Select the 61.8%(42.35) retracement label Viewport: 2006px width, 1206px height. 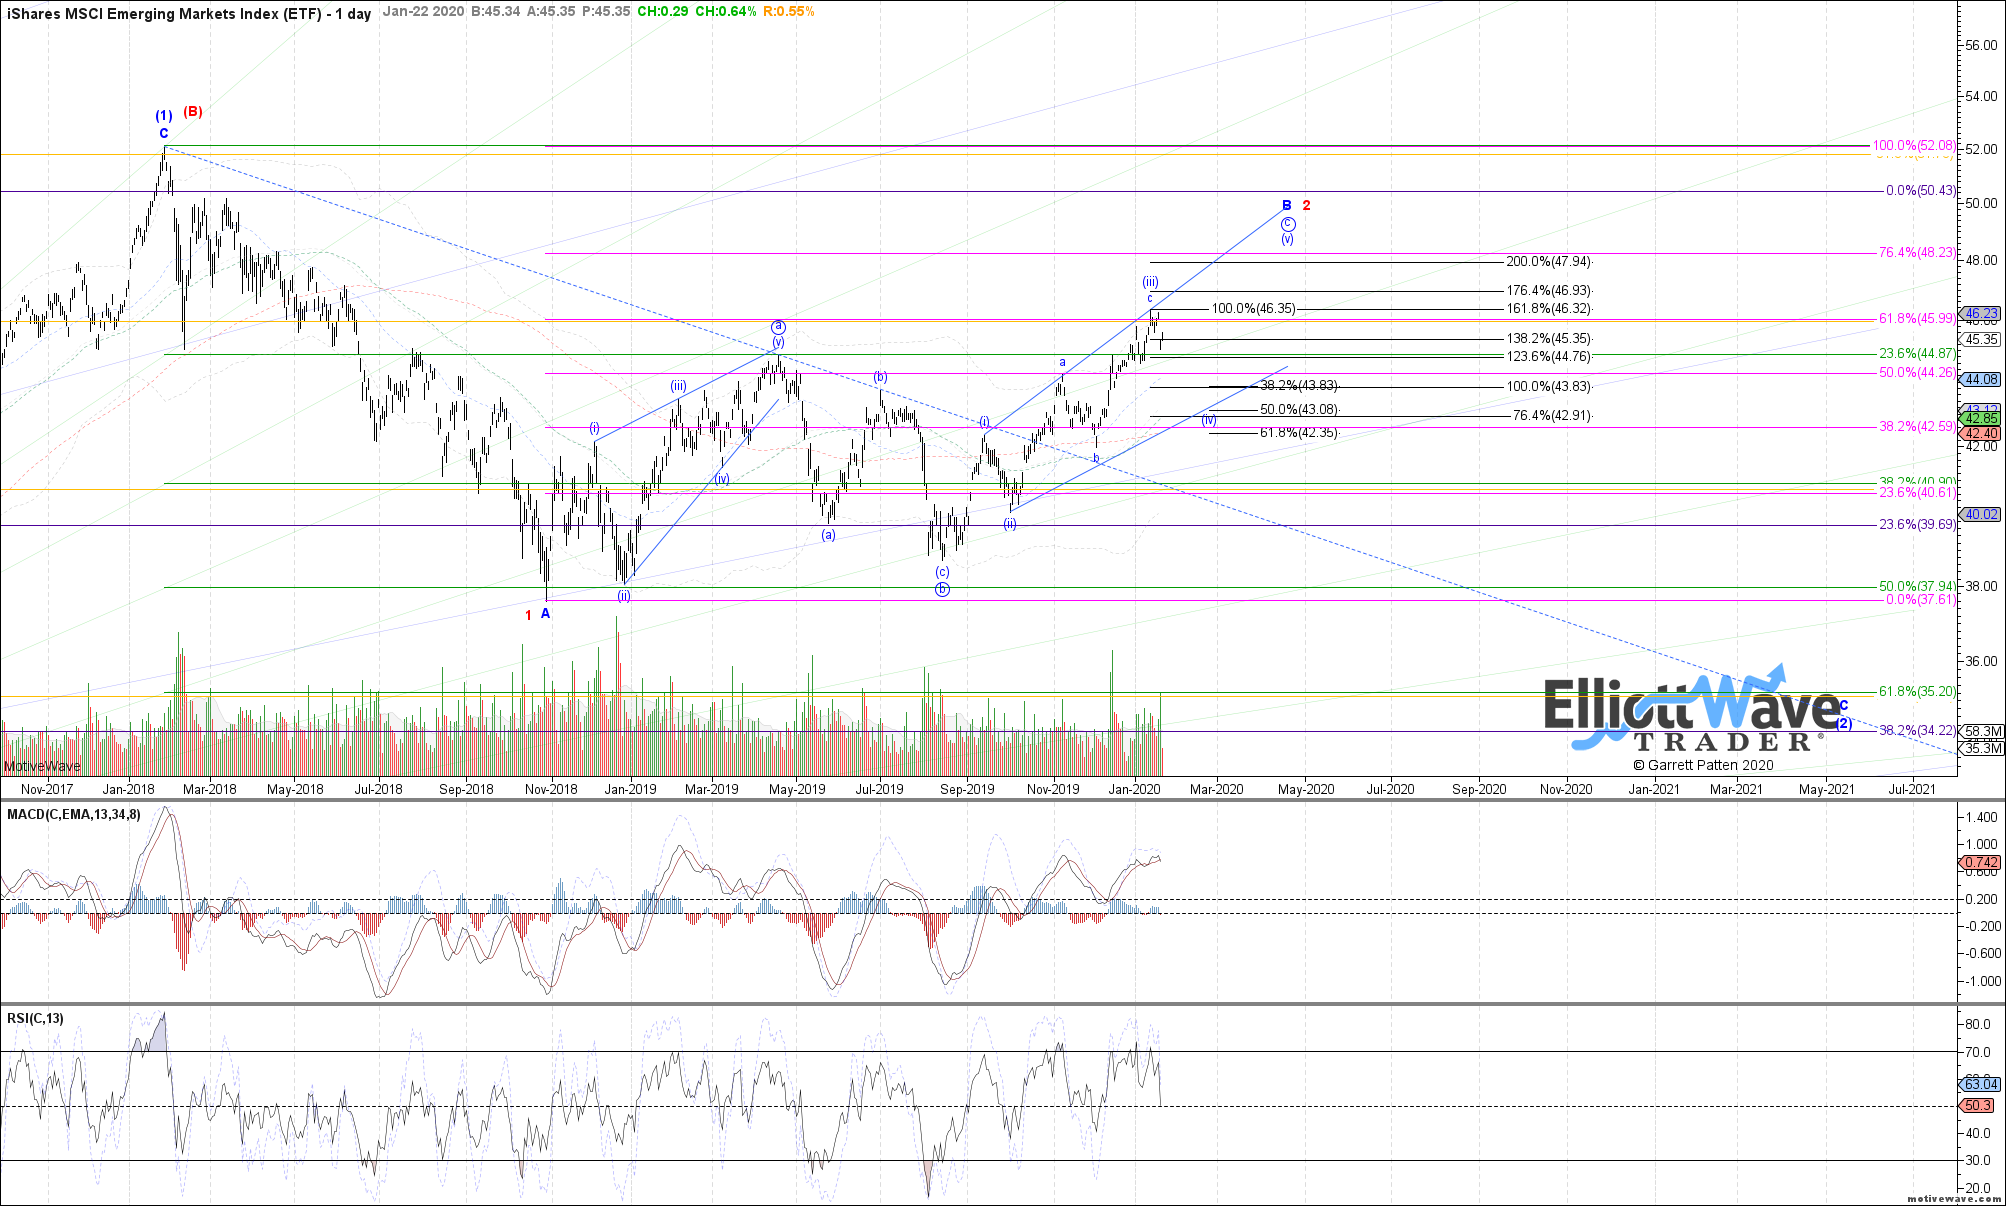1298,432
